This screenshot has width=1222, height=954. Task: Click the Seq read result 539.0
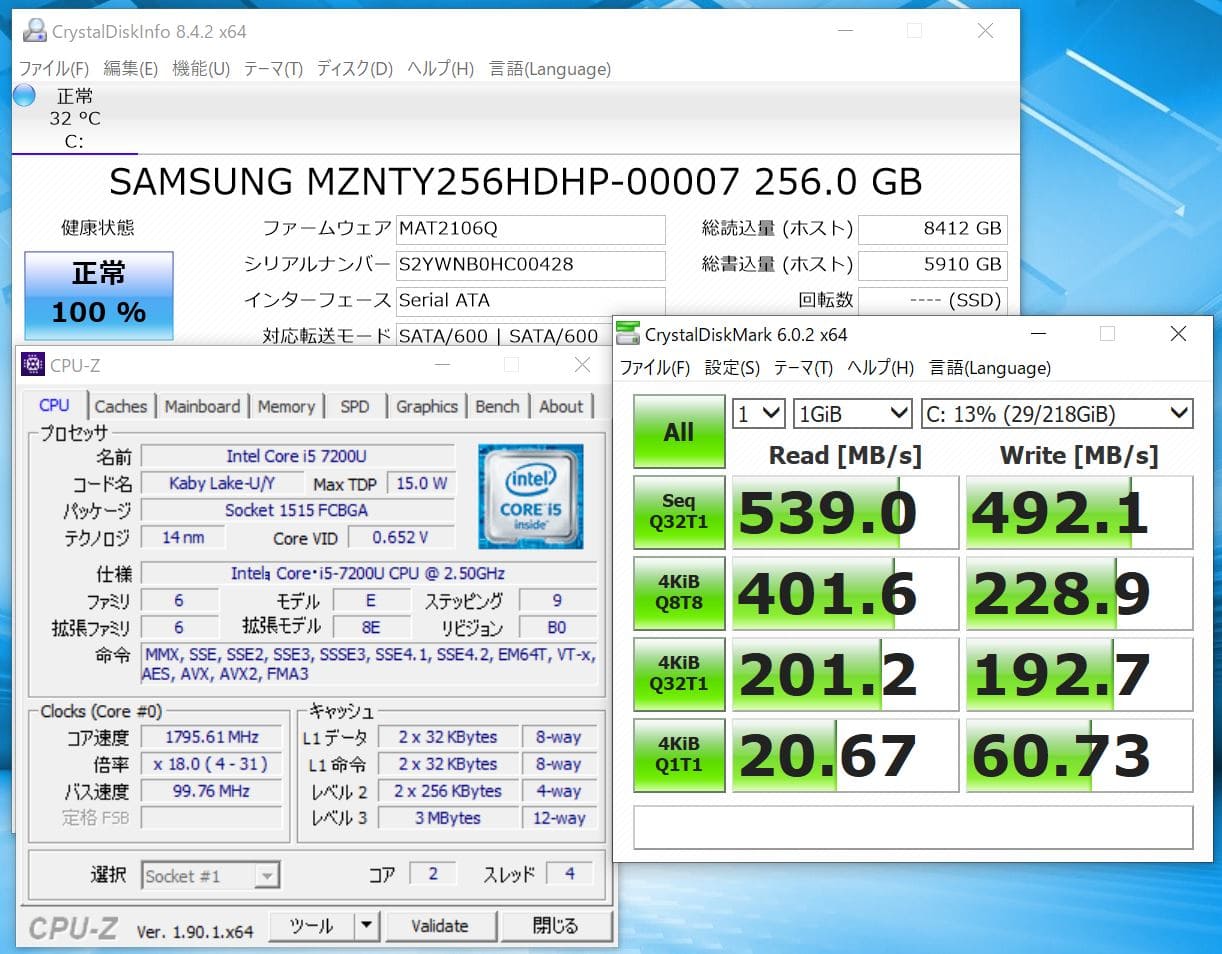click(846, 513)
